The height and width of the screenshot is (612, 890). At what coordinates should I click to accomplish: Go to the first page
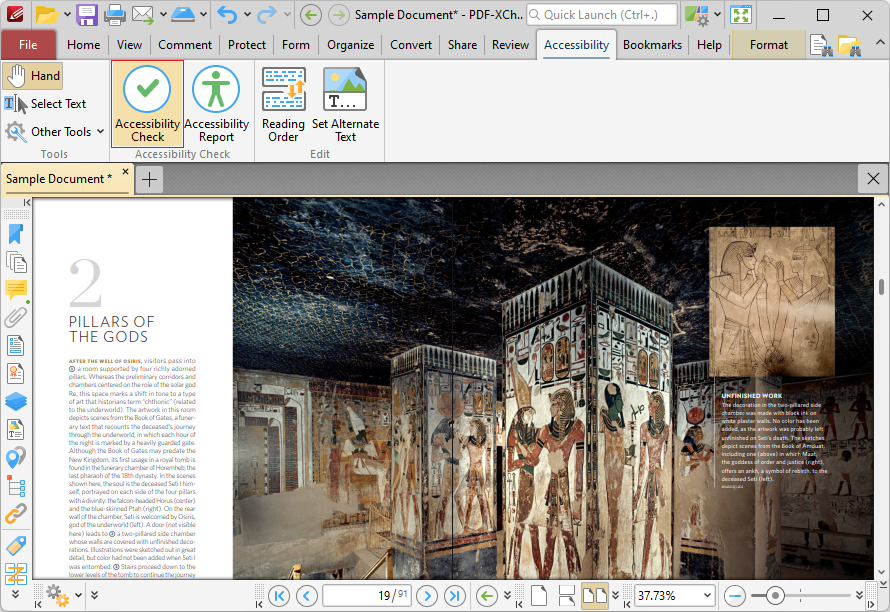tap(279, 596)
